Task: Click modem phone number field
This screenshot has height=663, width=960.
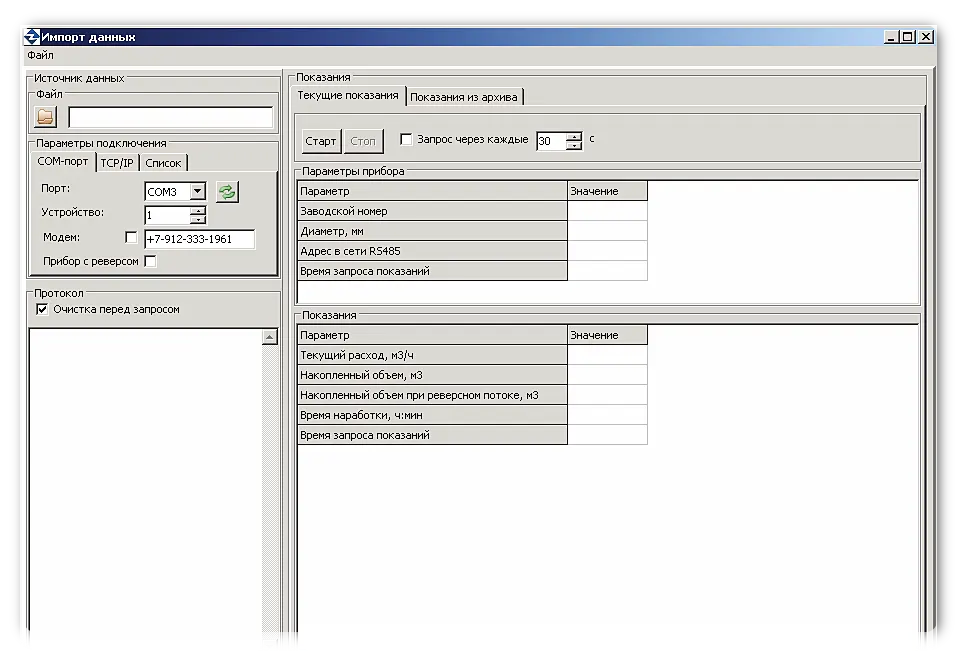Action: click(199, 239)
